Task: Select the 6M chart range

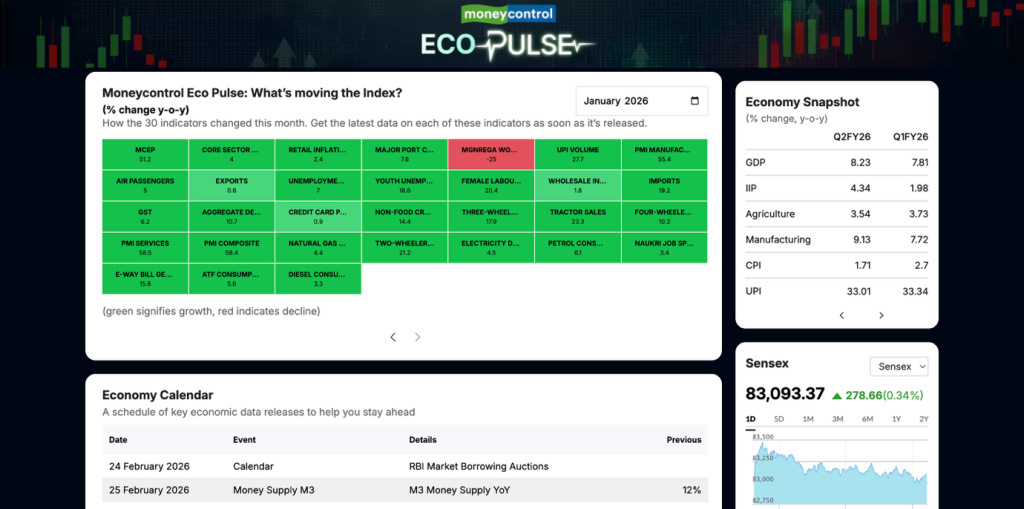Action: coord(867,419)
